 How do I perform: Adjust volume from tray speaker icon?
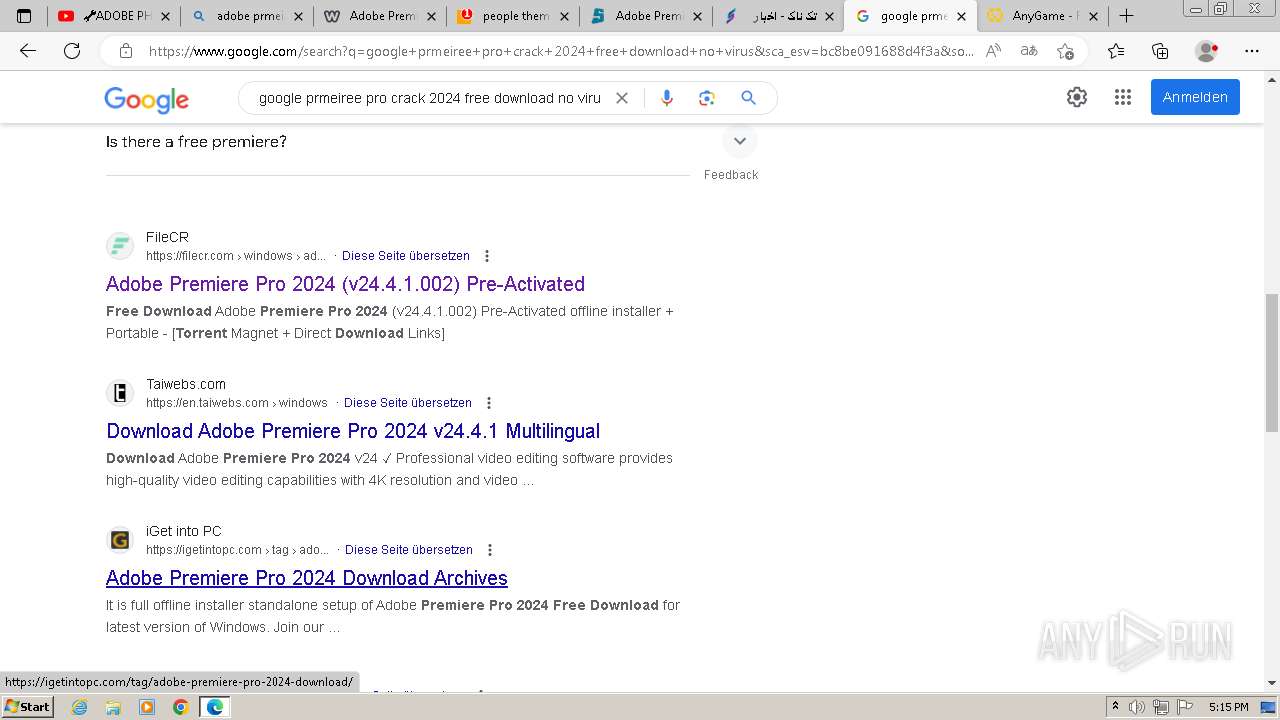coord(1137,707)
